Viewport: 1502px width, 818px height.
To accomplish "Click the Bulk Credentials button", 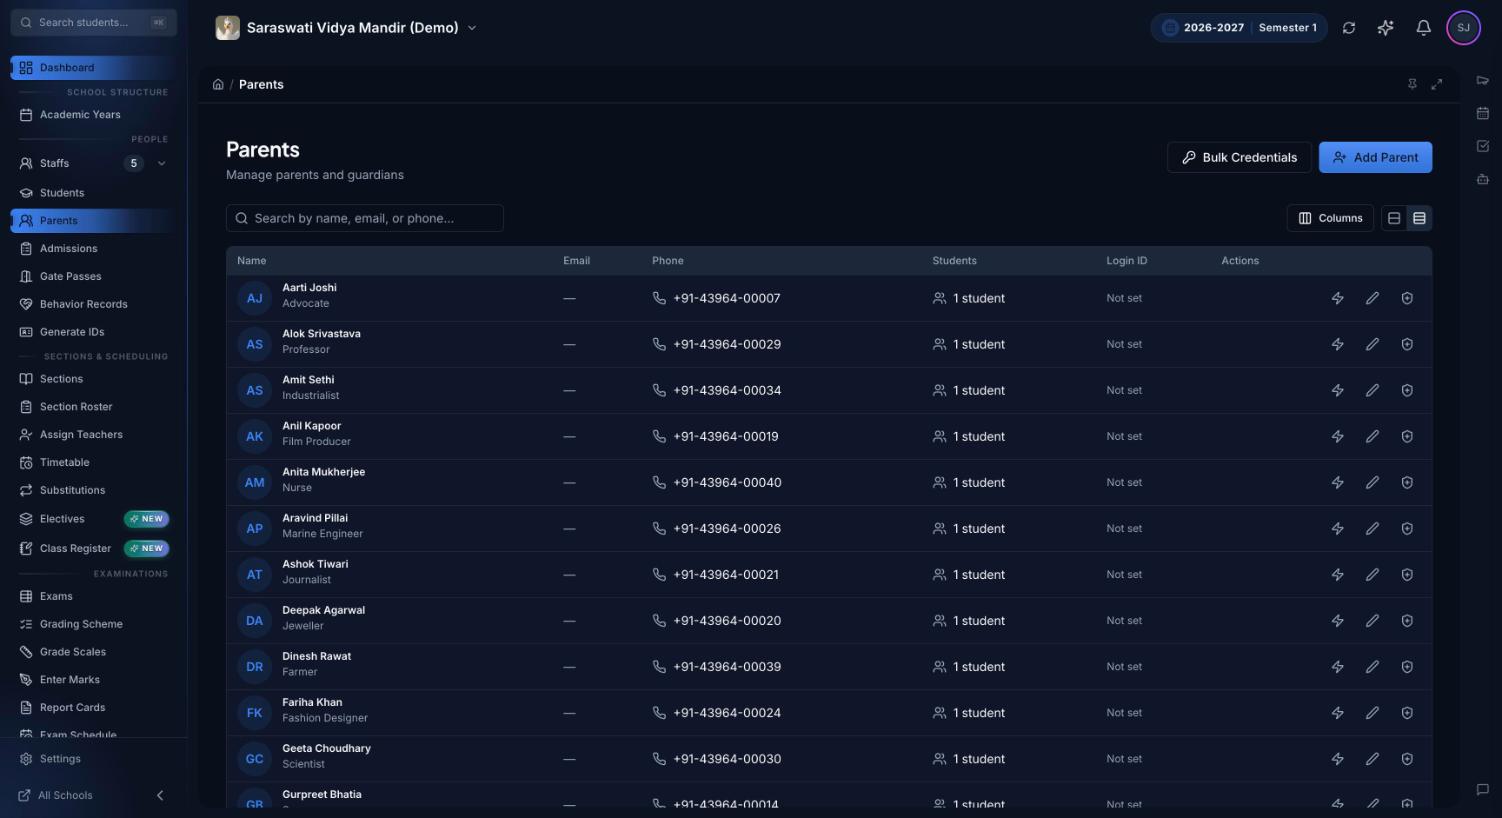I will point(1239,157).
